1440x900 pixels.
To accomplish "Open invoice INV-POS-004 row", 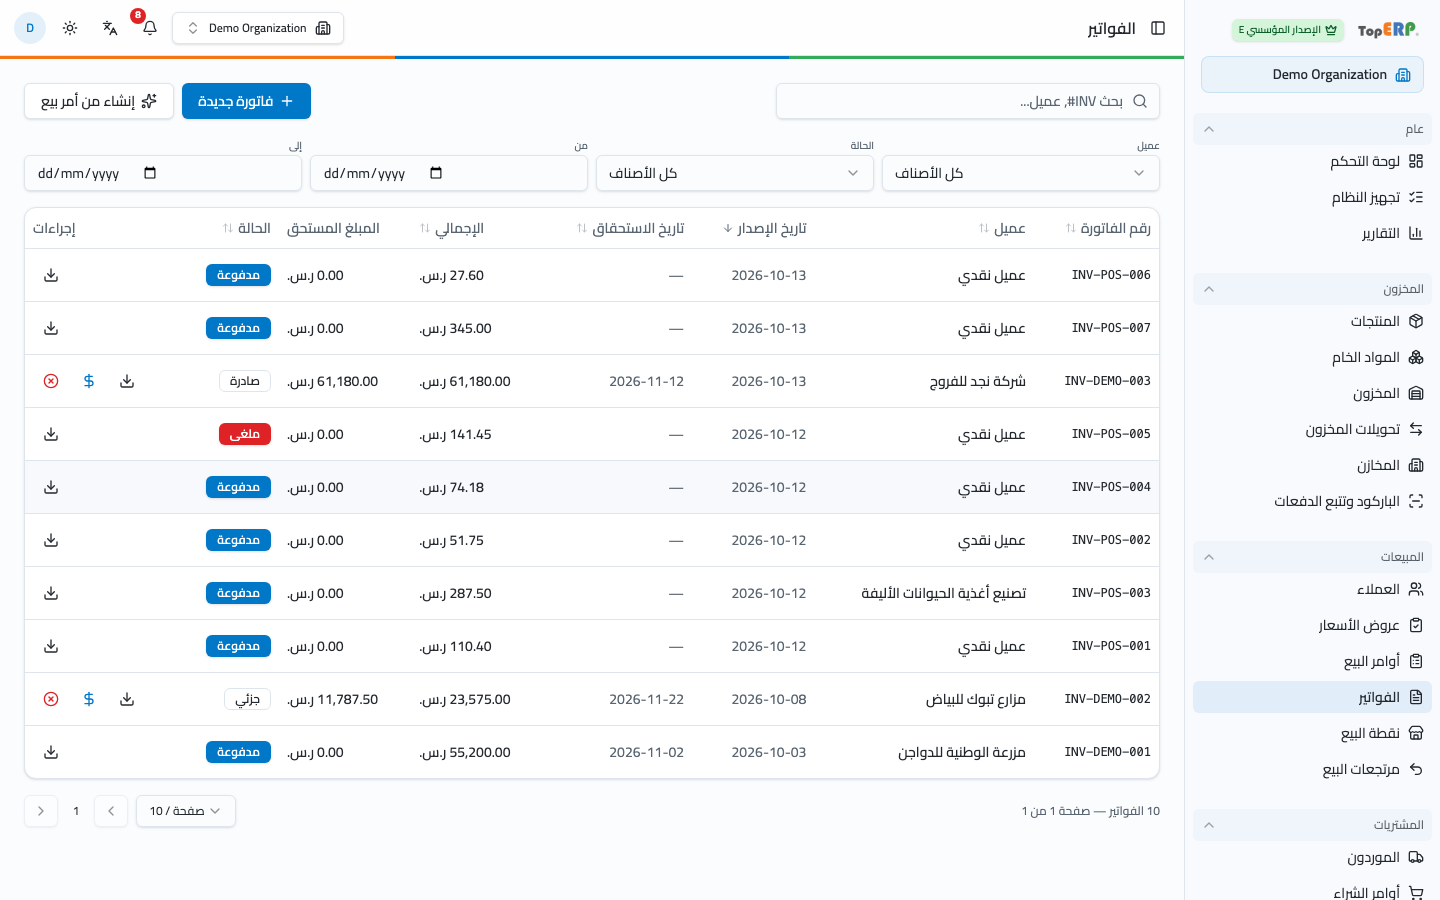I will (x=592, y=487).
